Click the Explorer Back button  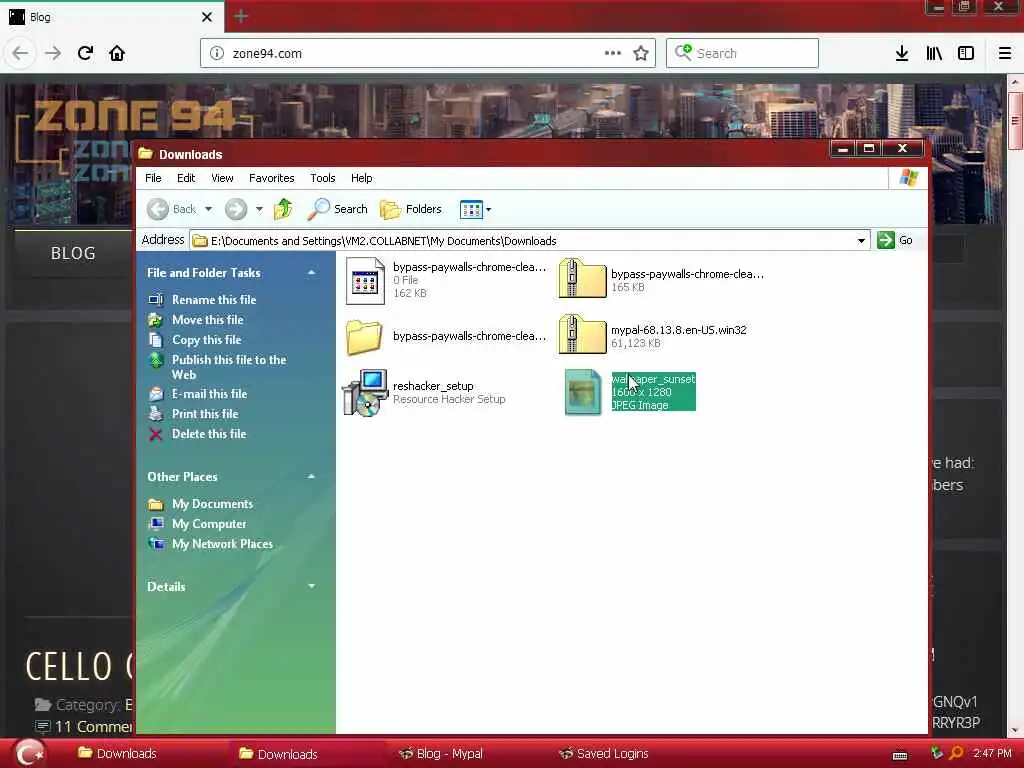(171, 209)
